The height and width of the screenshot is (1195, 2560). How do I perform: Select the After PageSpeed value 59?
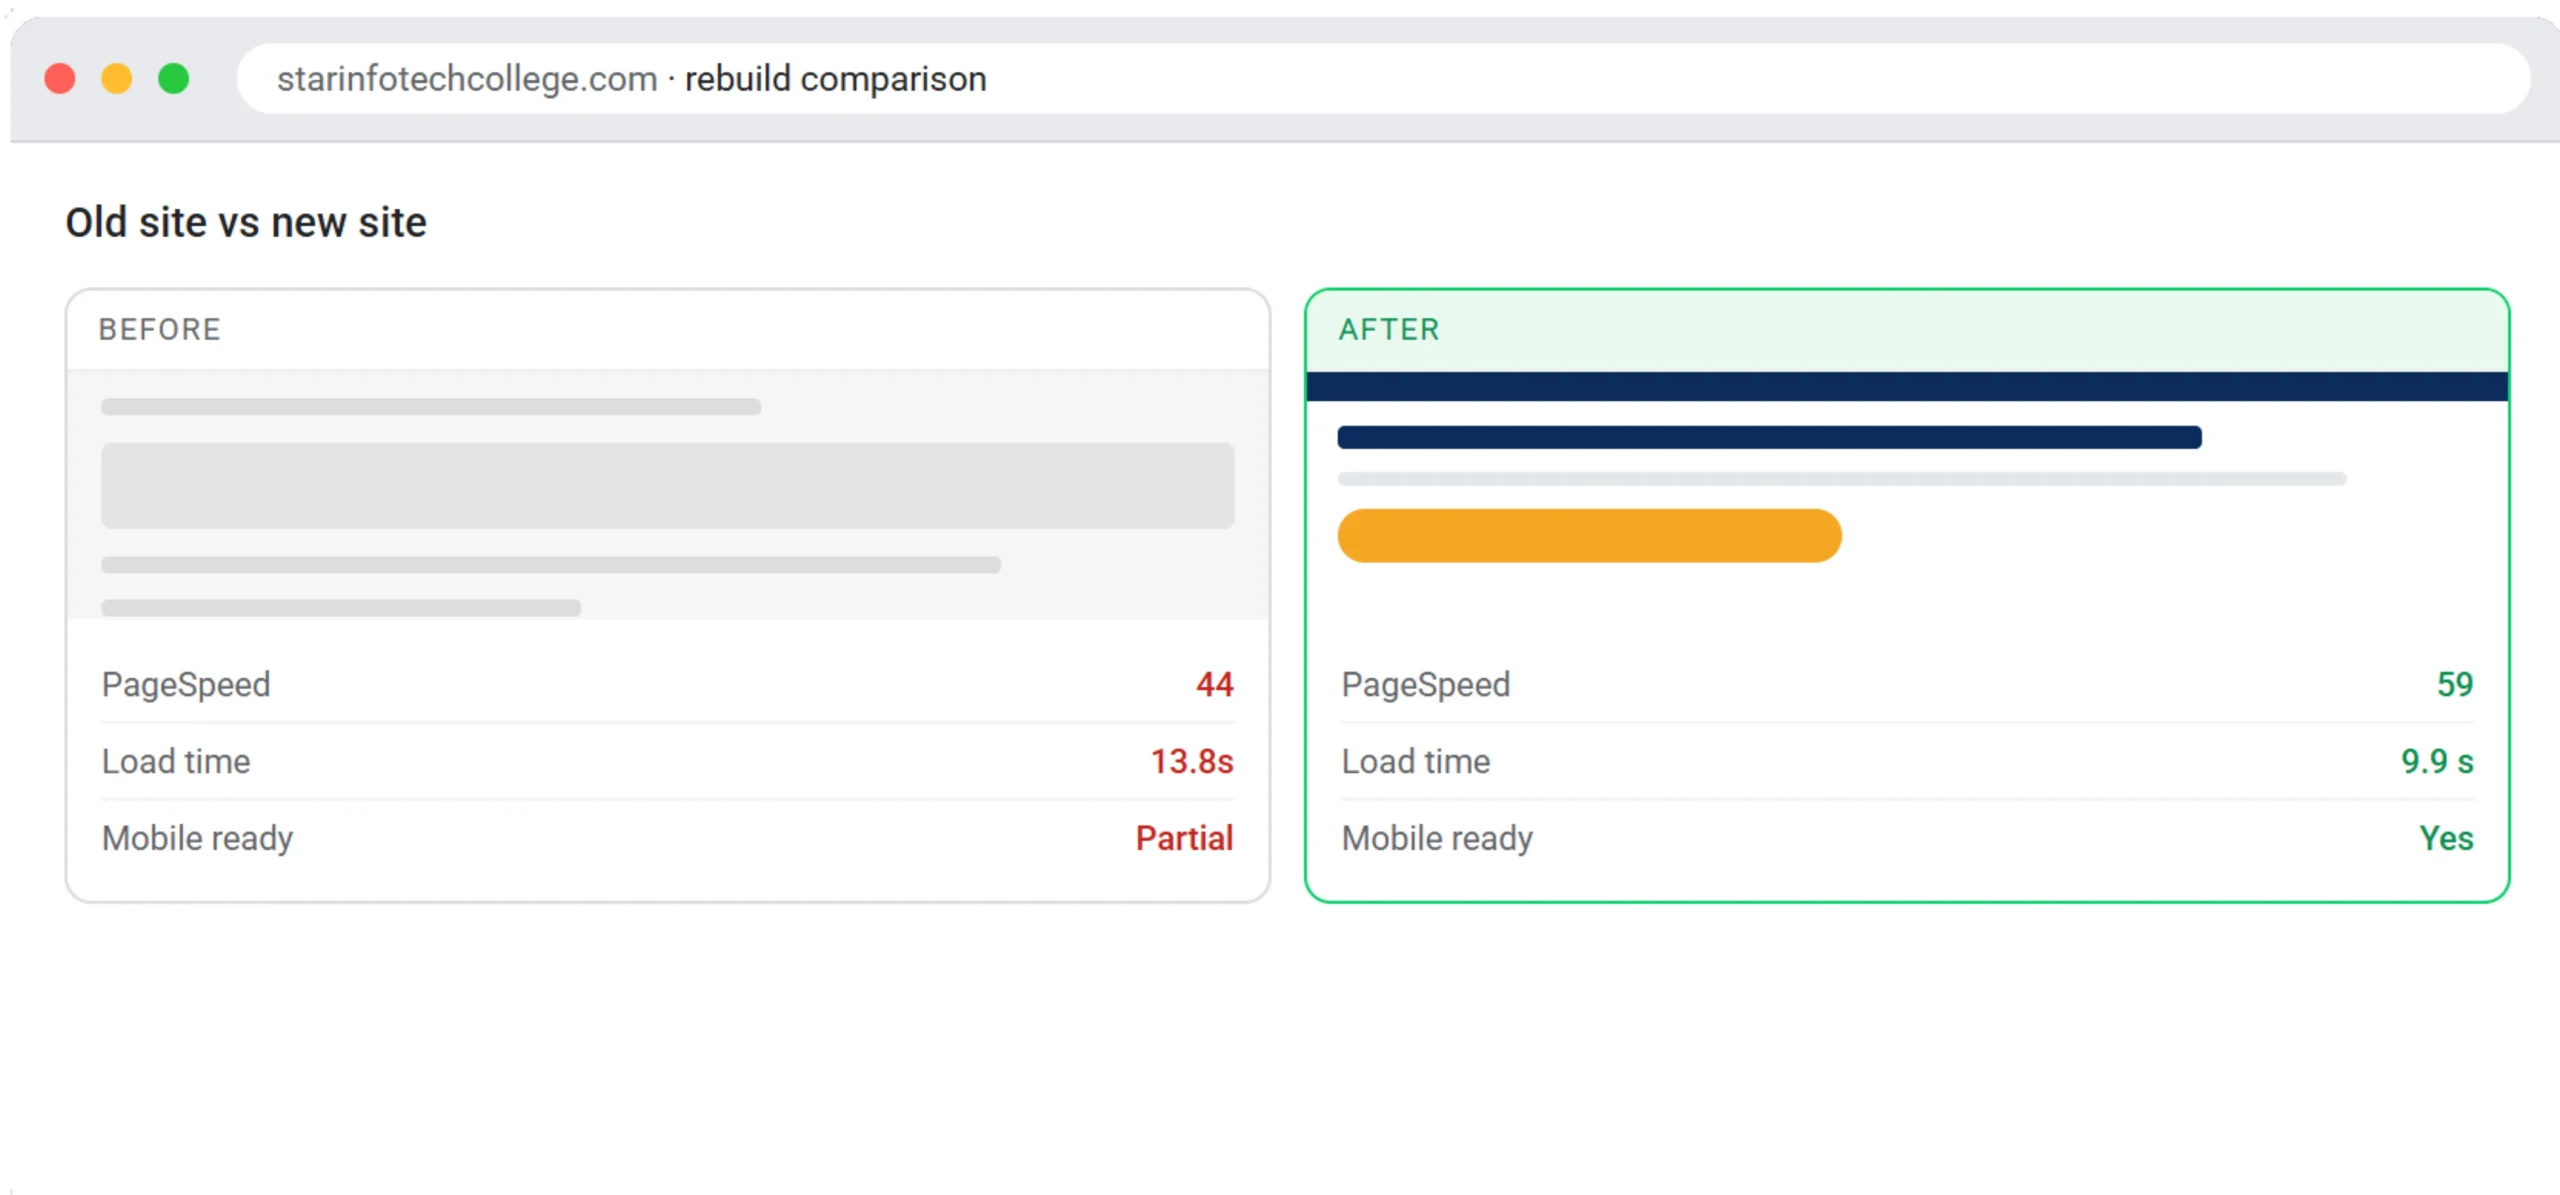(x=2454, y=684)
